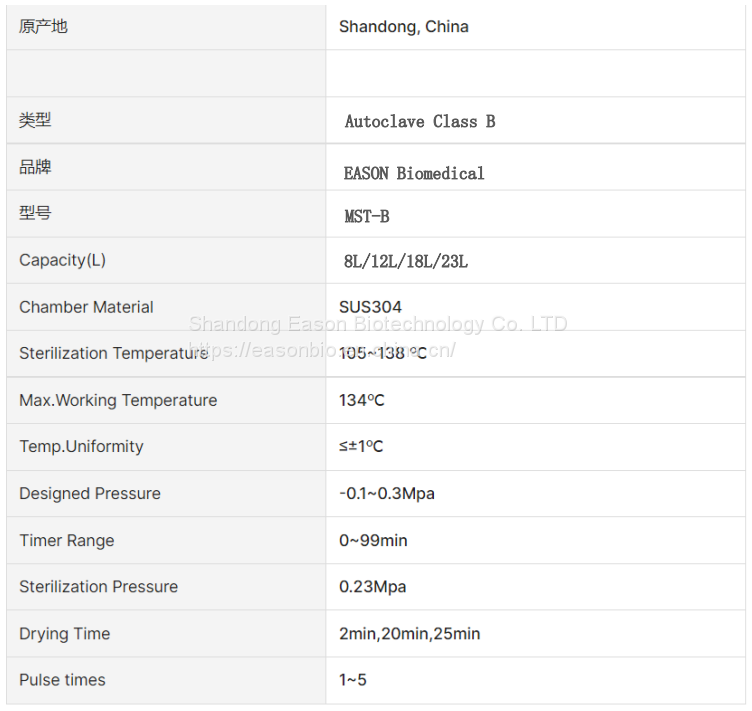Select the 'EASON Biomedical' brand value
The width and height of the screenshot is (752, 711).
click(x=414, y=173)
